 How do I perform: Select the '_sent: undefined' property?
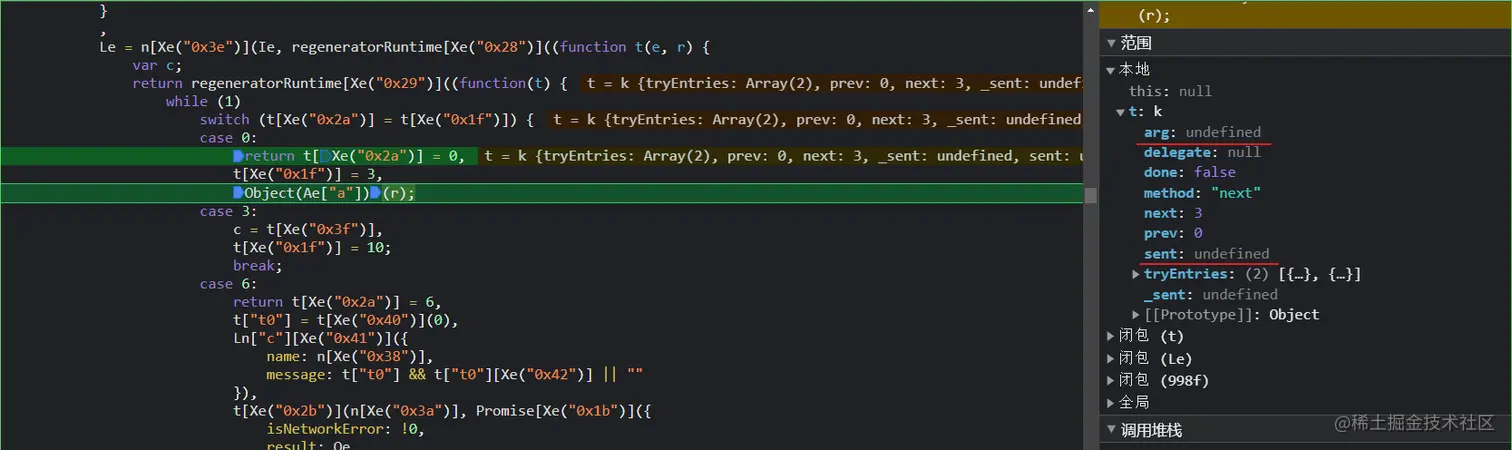tap(1210, 295)
